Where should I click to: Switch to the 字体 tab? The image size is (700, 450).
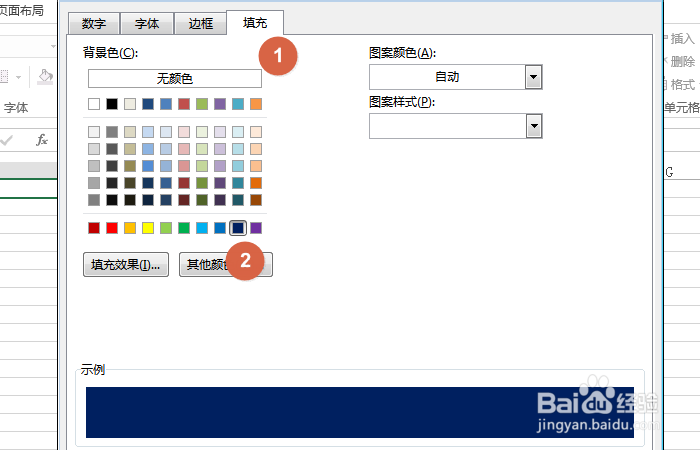coord(147,23)
